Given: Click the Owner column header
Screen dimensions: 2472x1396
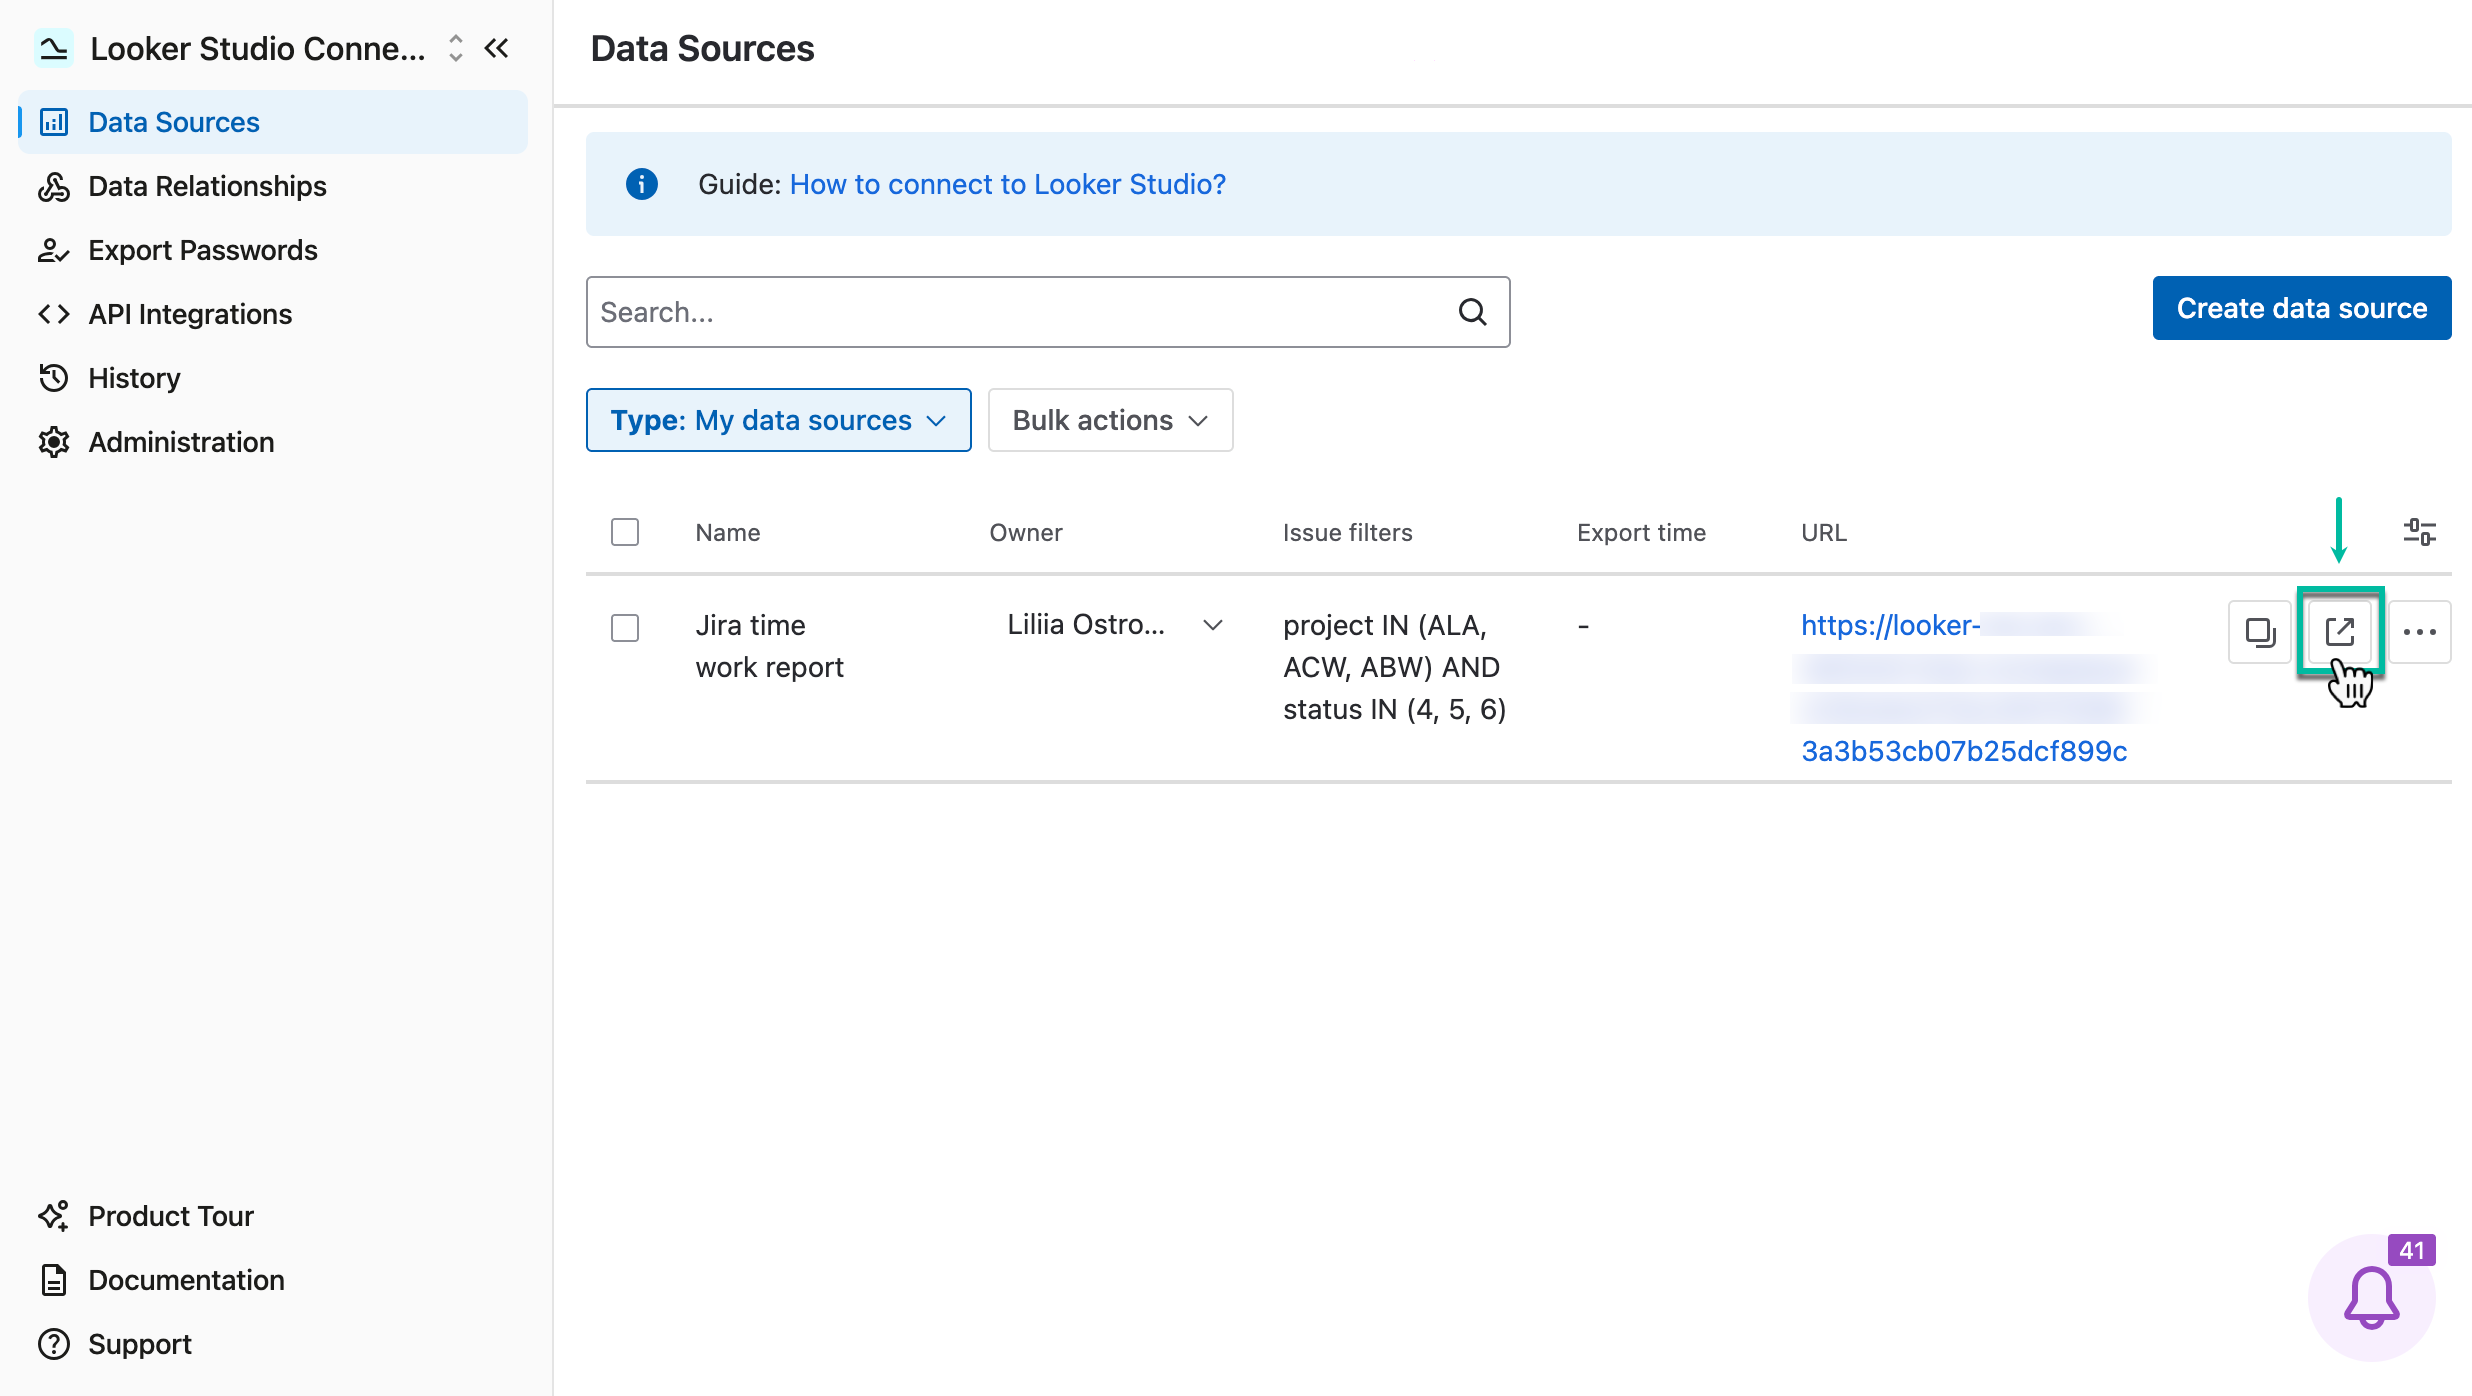Looking at the screenshot, I should 1026,533.
